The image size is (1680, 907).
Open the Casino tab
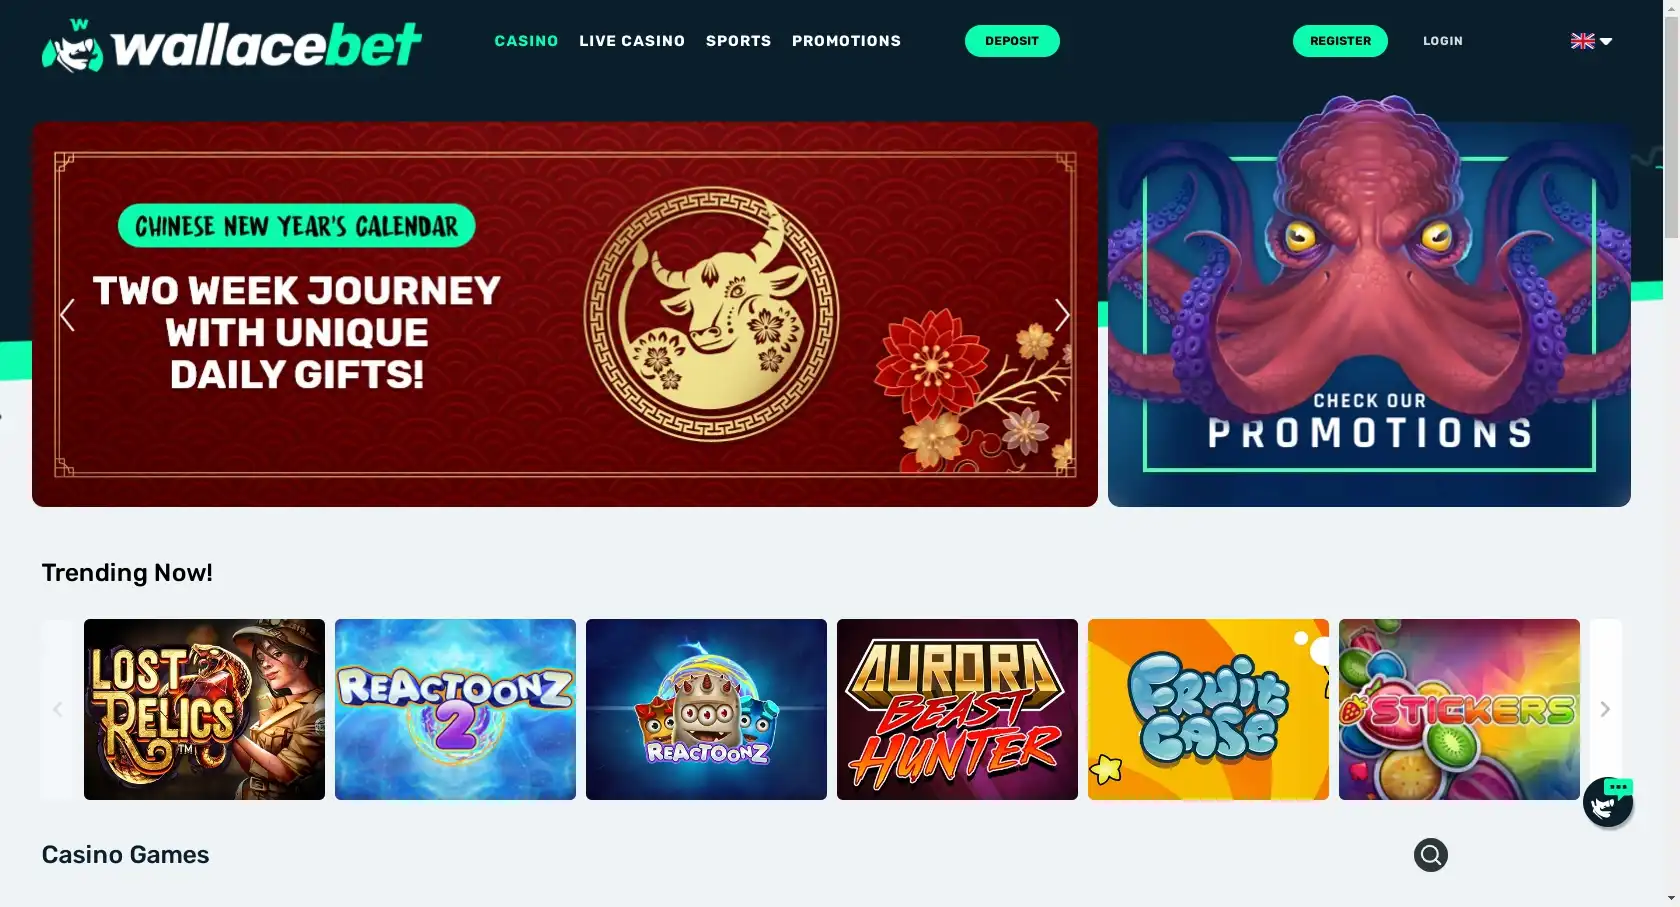[x=526, y=41]
